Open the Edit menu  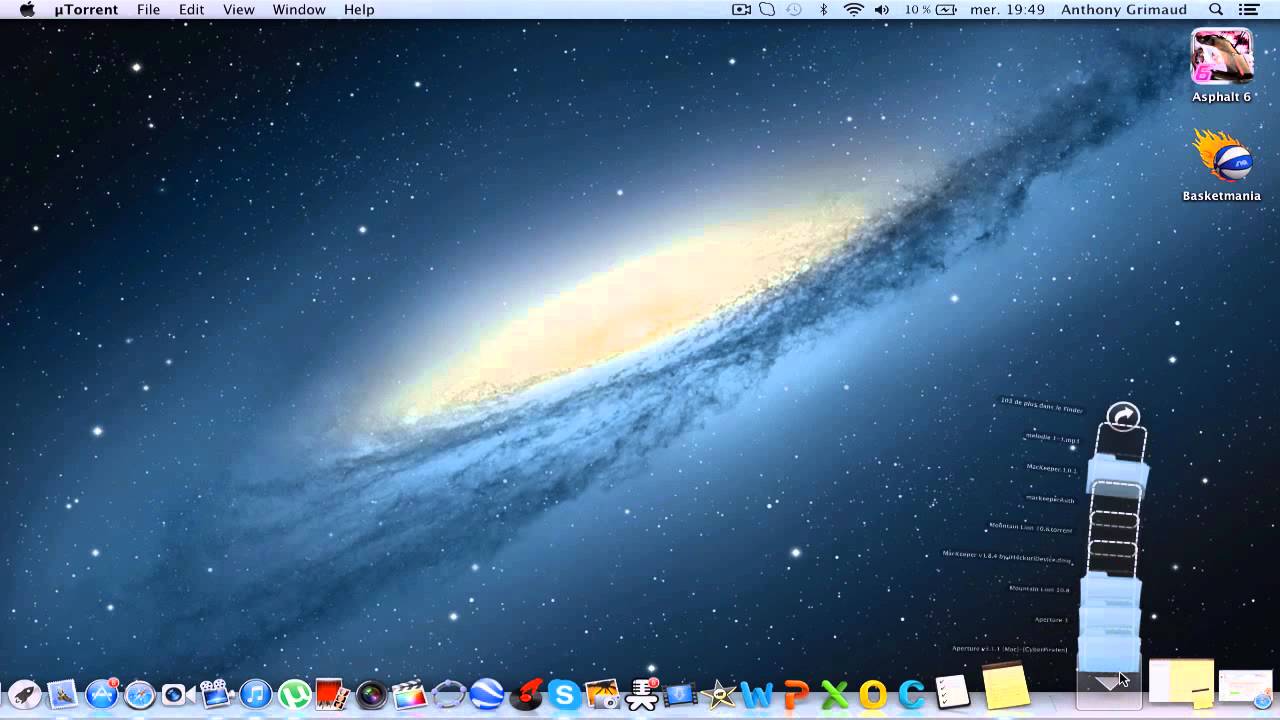[x=191, y=9]
